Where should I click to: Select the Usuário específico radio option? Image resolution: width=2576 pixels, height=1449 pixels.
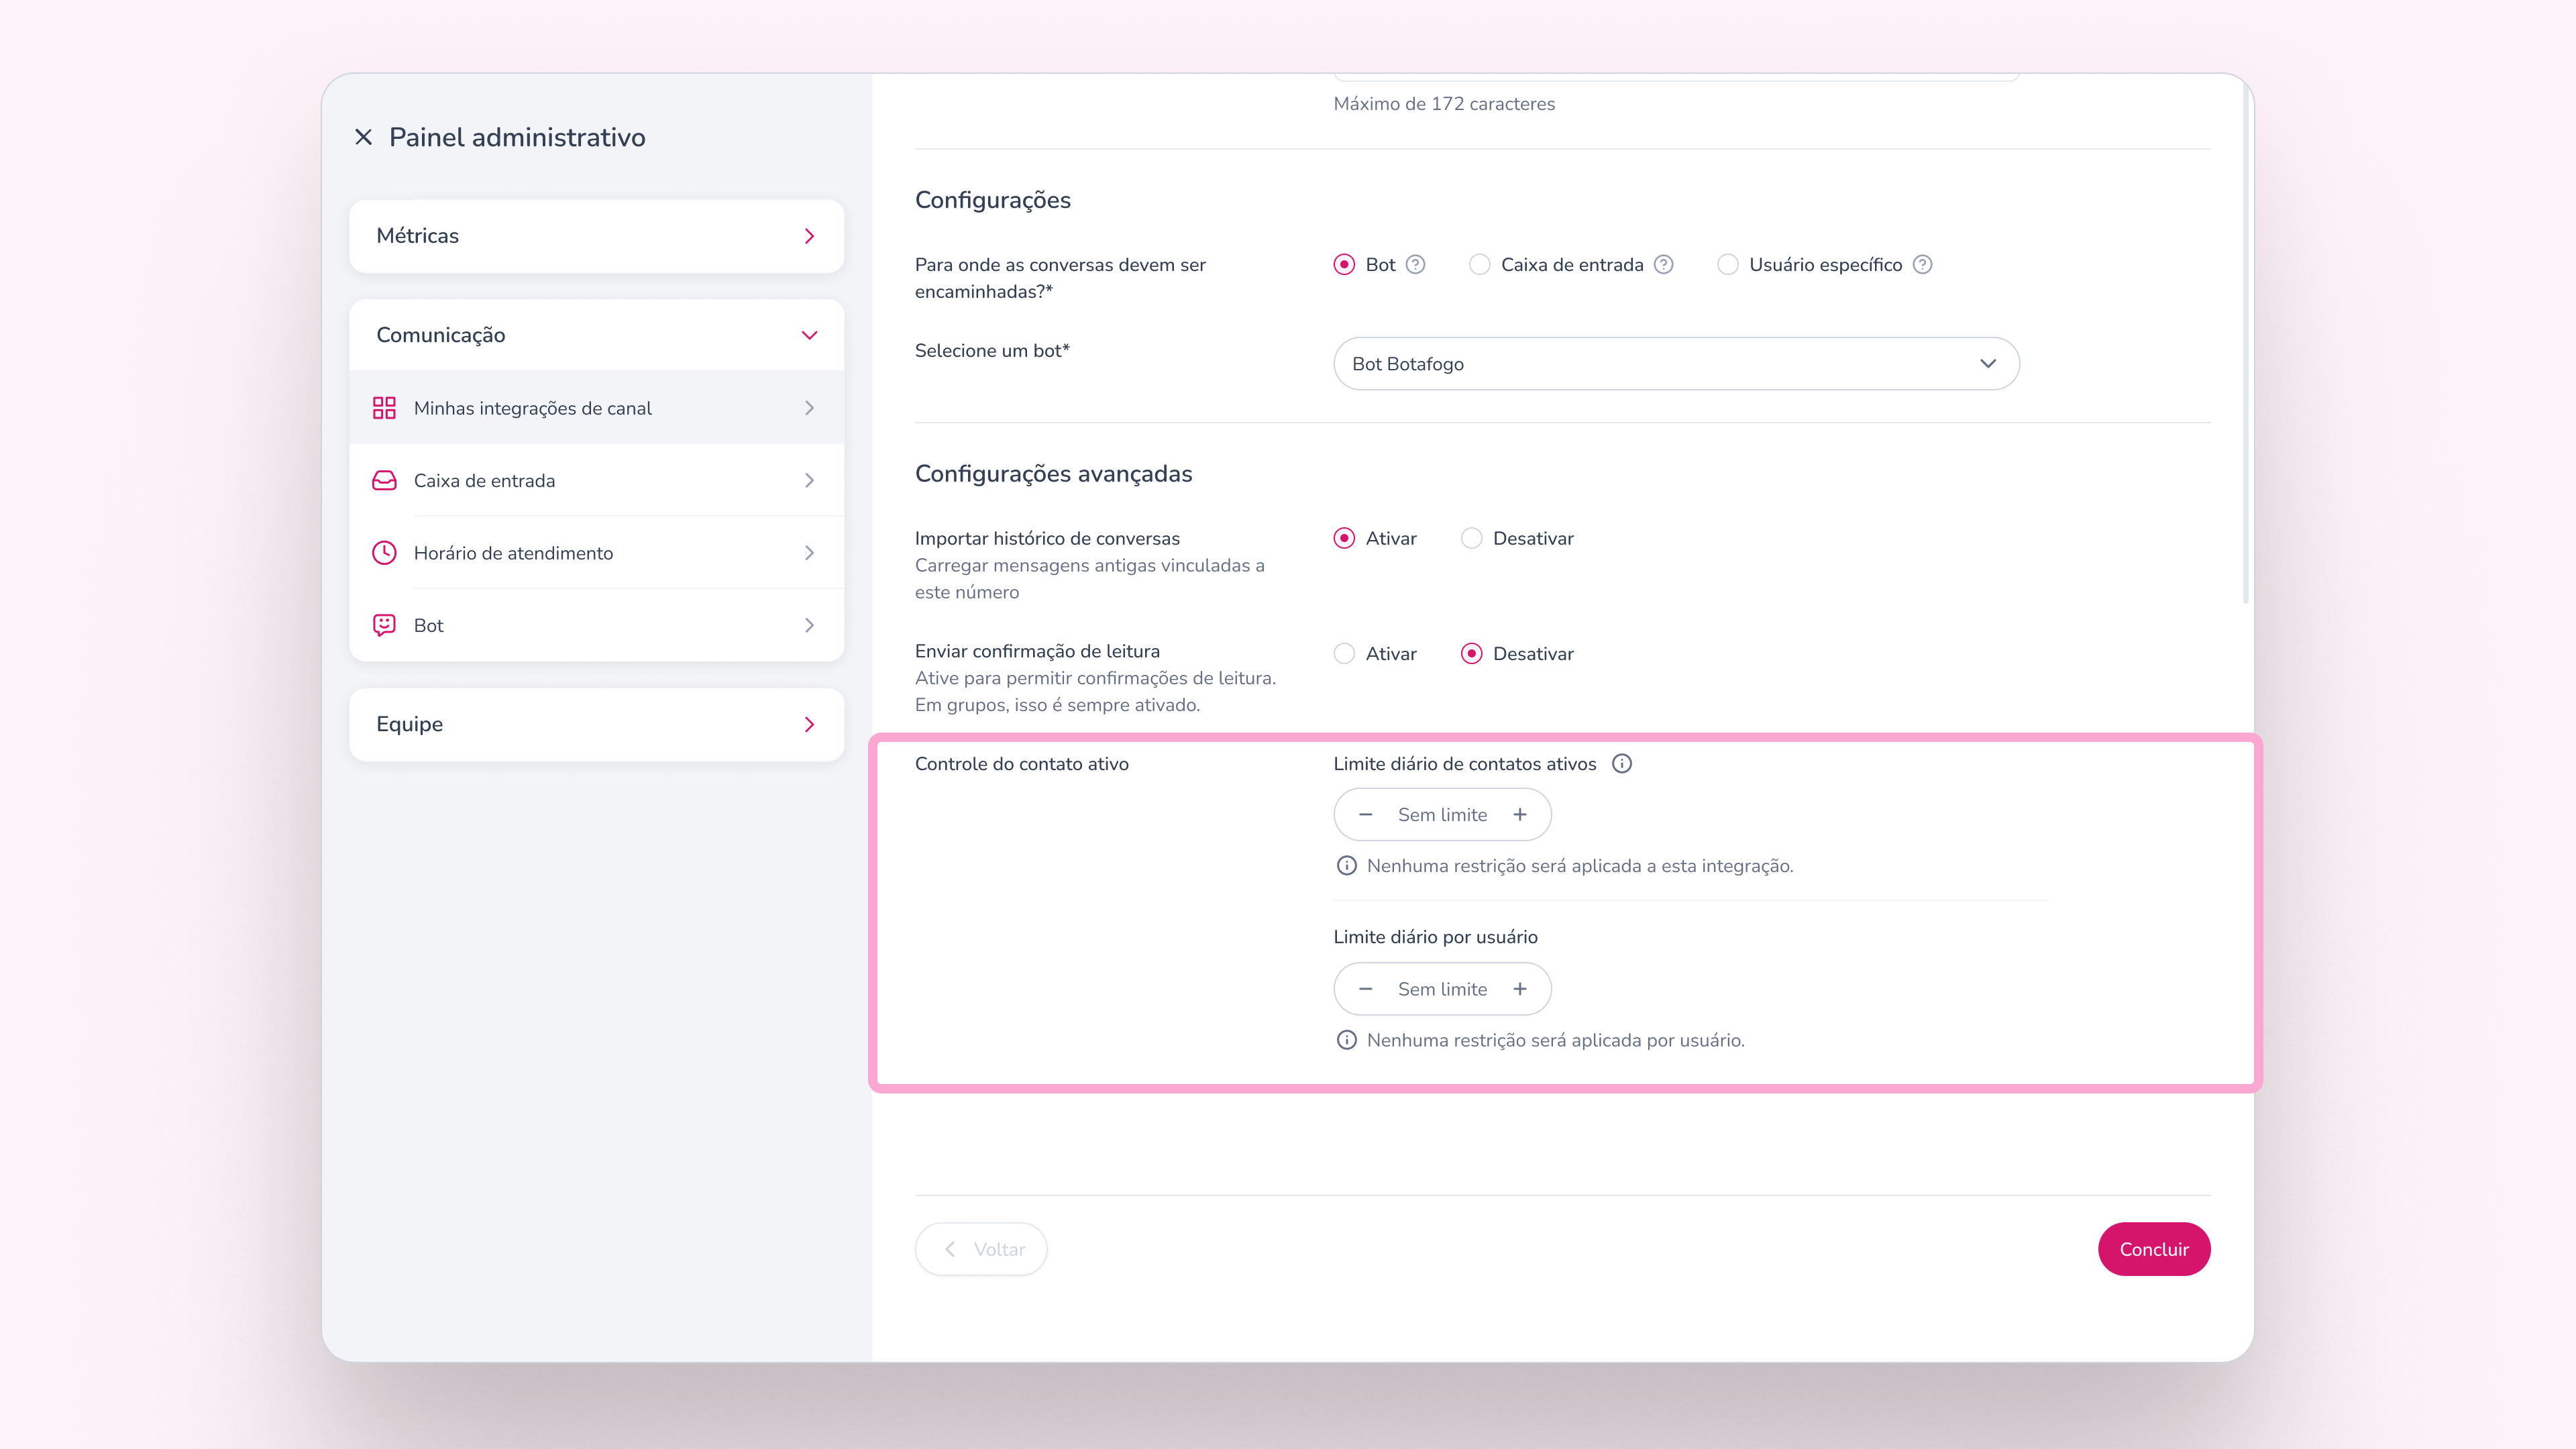[x=1728, y=265]
